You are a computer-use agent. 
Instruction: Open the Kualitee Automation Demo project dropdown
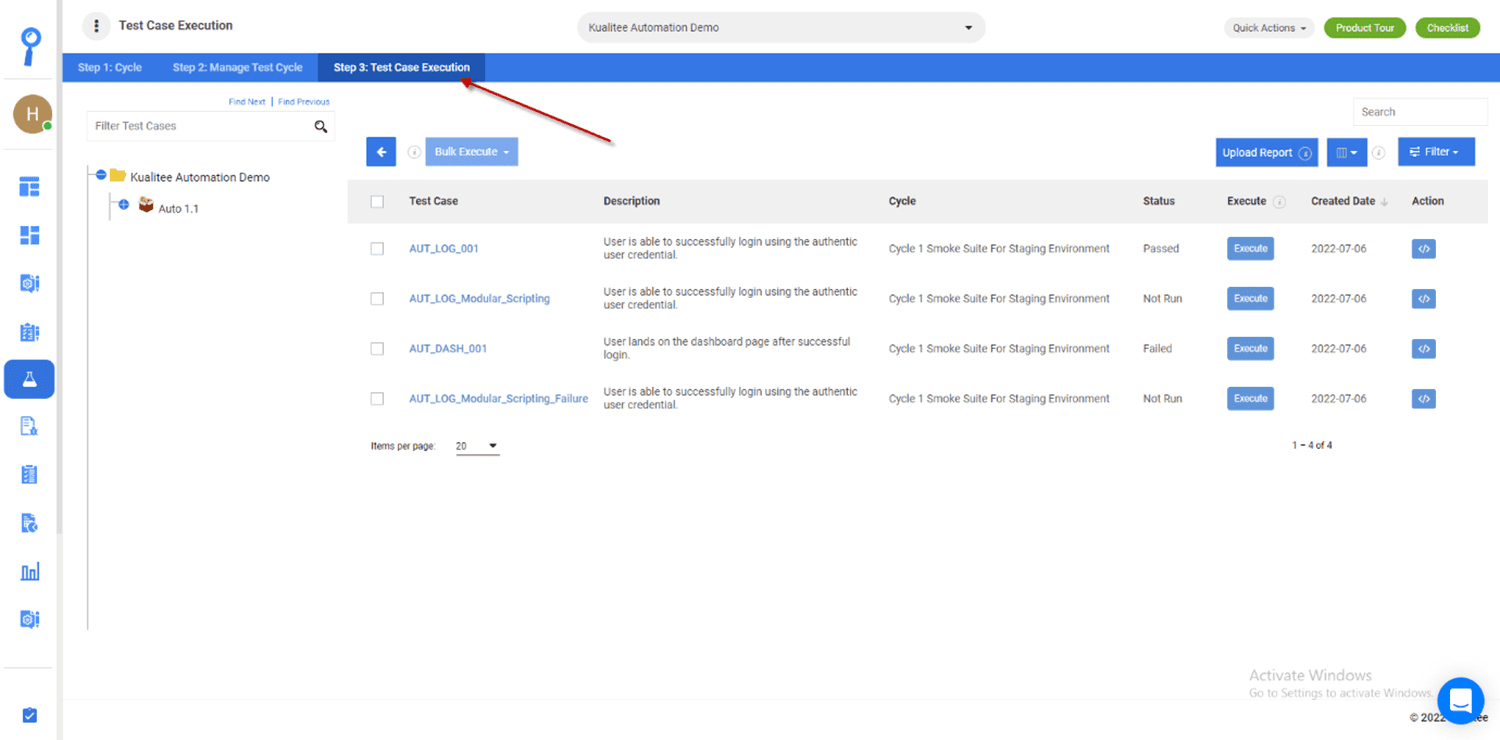click(781, 28)
